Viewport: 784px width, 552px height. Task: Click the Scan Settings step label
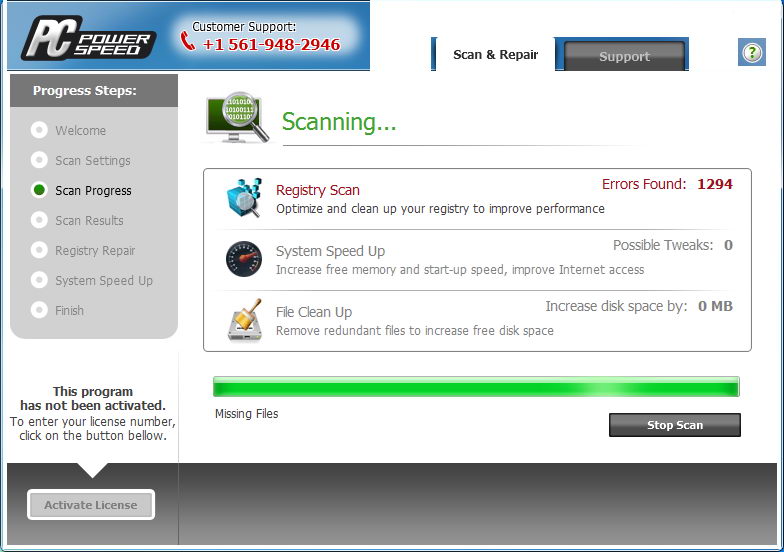point(93,160)
